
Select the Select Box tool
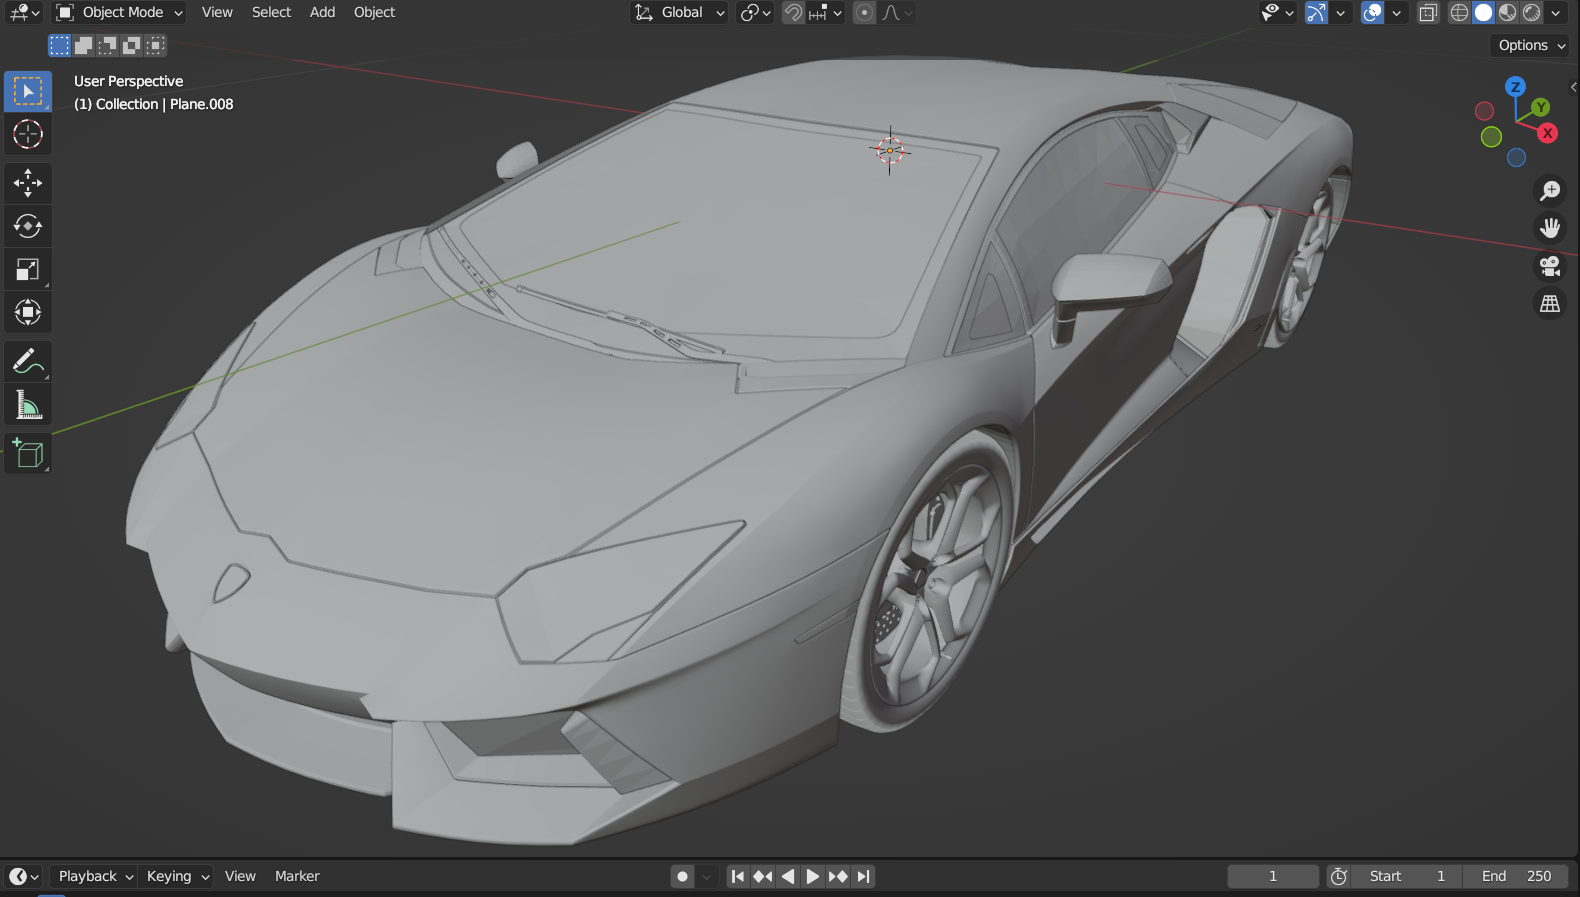[x=28, y=91]
